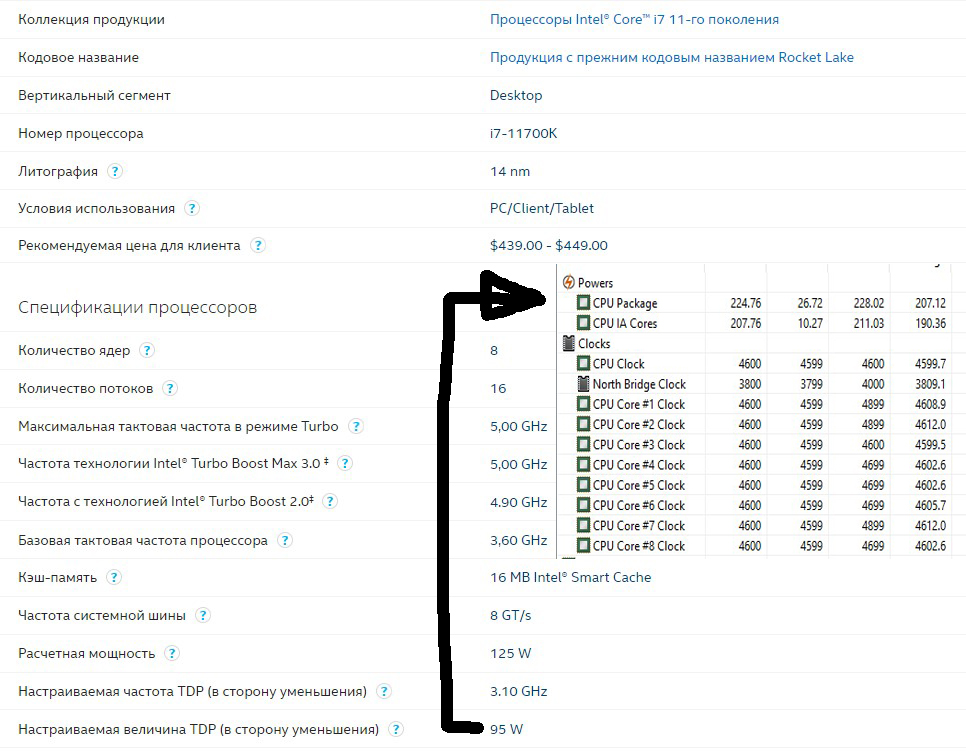Open the help icon next to Рекомендуемая цена для клиента
966x753 pixels.
[258, 245]
